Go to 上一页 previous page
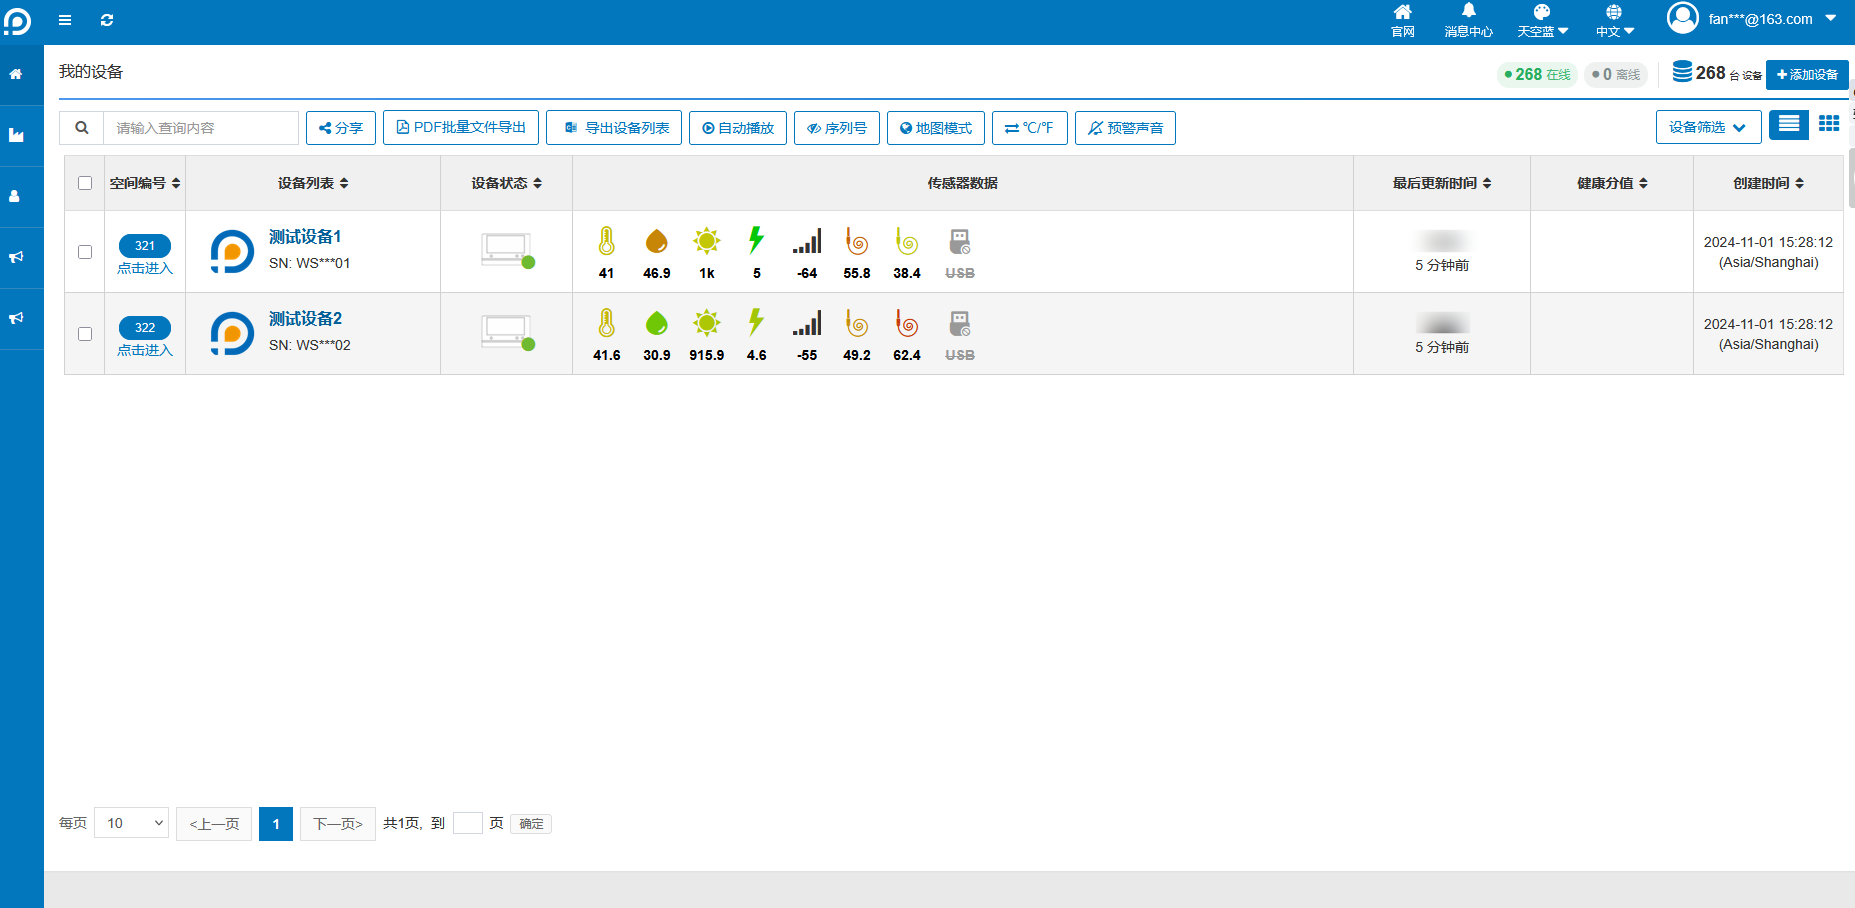1855x908 pixels. click(214, 824)
